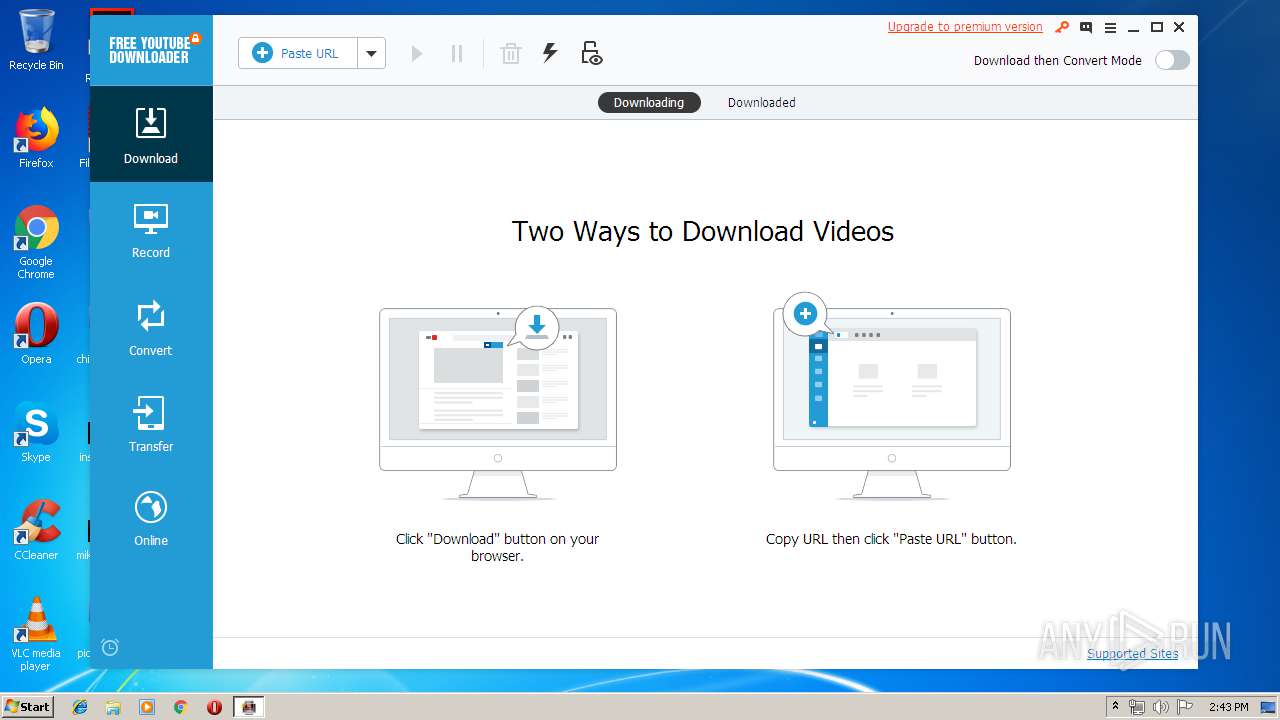The height and width of the screenshot is (720, 1280).
Task: Click the pause download icon
Action: coord(457,53)
